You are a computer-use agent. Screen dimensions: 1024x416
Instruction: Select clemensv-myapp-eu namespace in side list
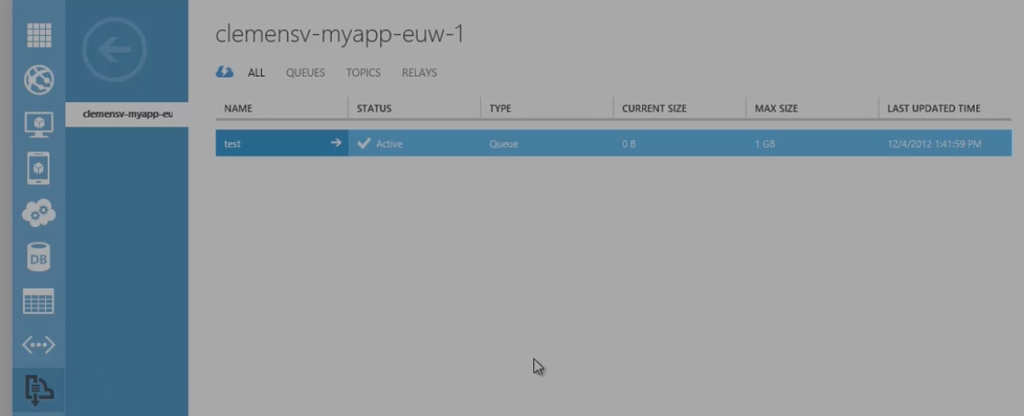tap(127, 114)
